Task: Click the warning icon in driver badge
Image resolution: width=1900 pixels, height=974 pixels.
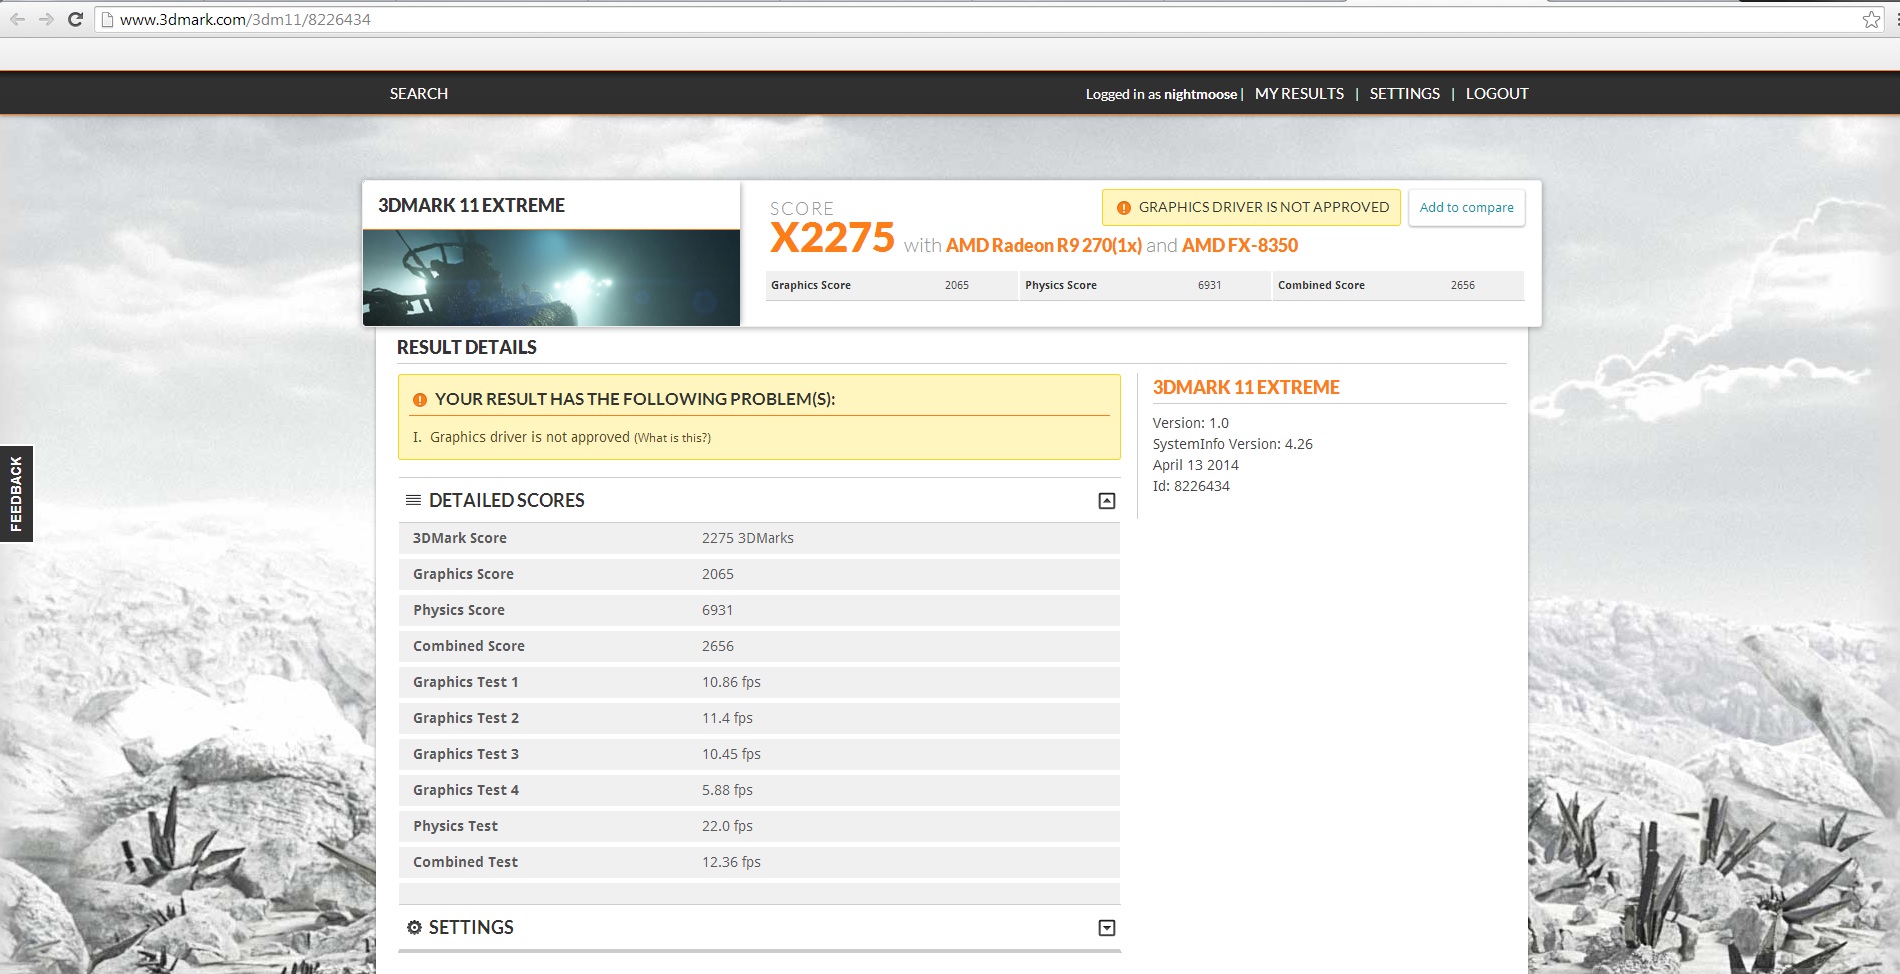Action: click(1123, 208)
